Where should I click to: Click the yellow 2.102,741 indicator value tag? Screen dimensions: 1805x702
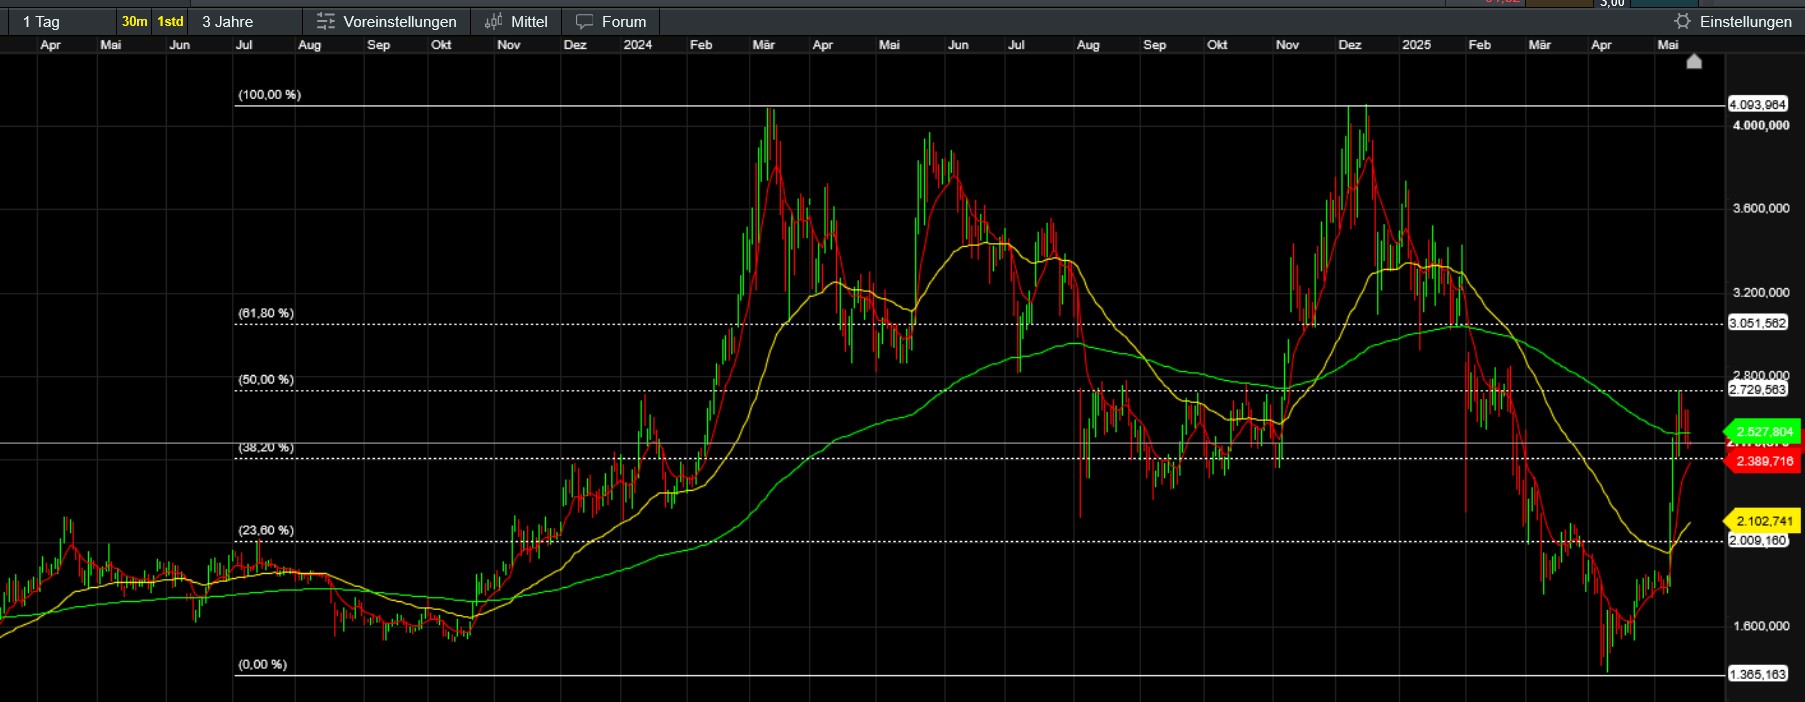[x=1762, y=521]
